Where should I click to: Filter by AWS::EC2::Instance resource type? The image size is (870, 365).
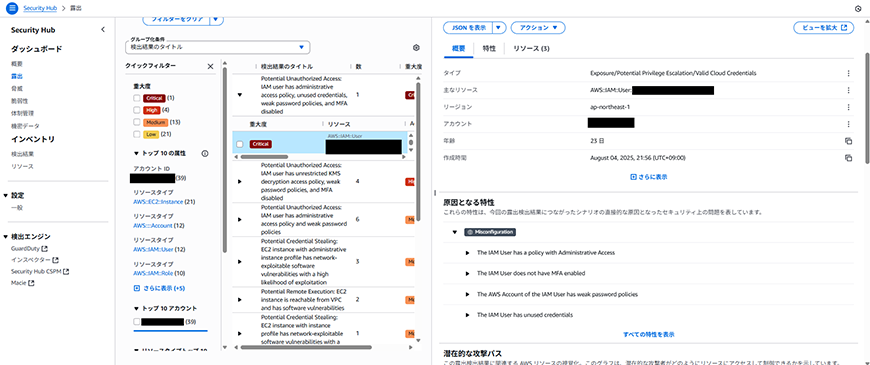tap(158, 202)
